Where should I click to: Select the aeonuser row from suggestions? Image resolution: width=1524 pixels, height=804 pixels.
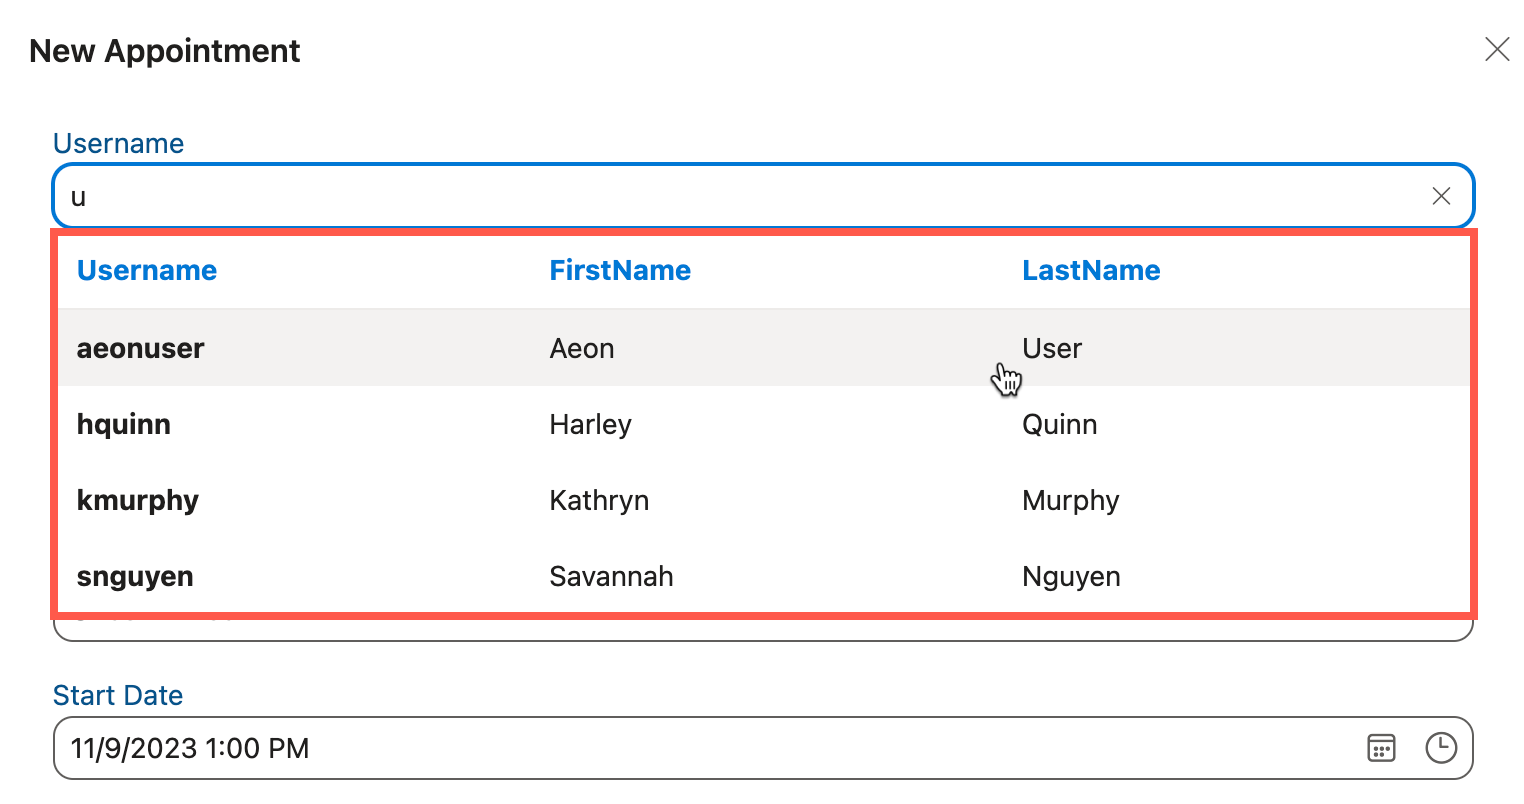tap(400, 348)
